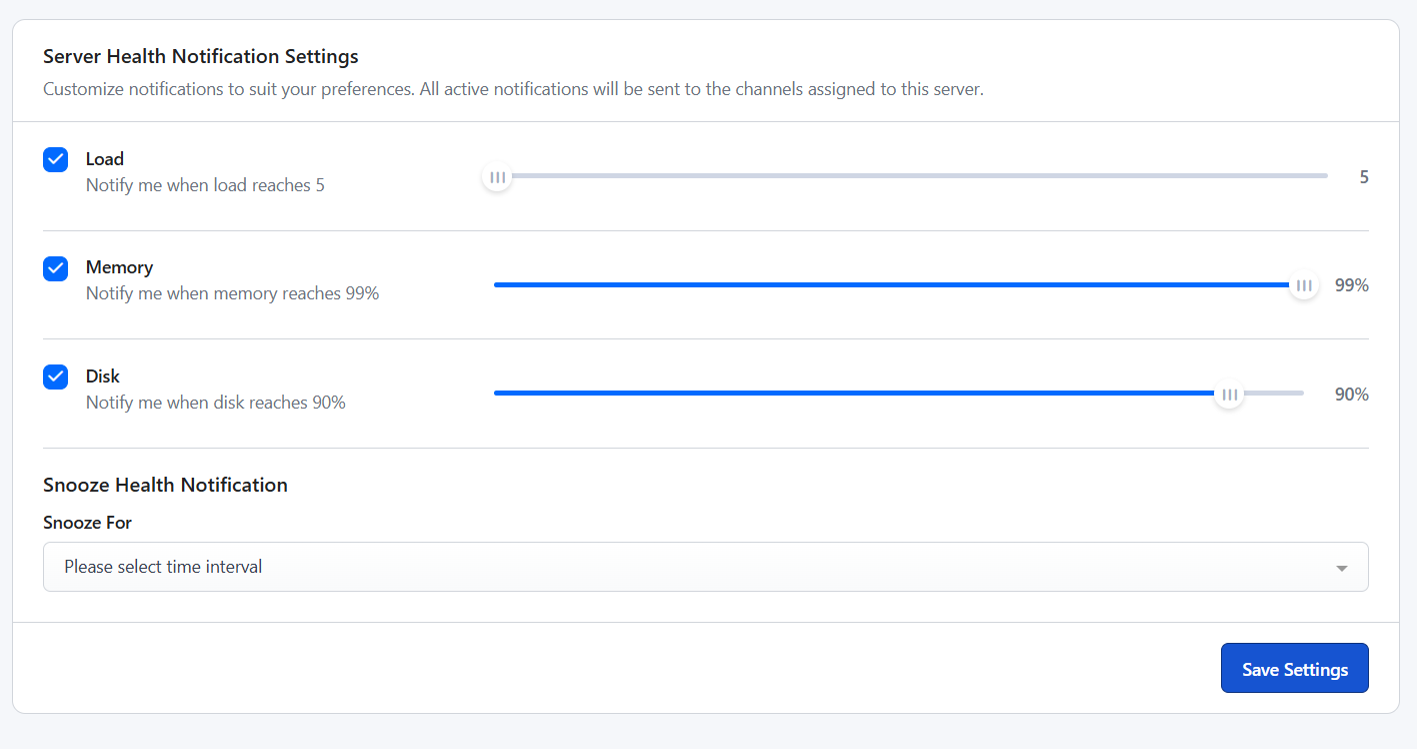This screenshot has width=1417, height=749.
Task: Click the Memory label text
Action: point(119,268)
